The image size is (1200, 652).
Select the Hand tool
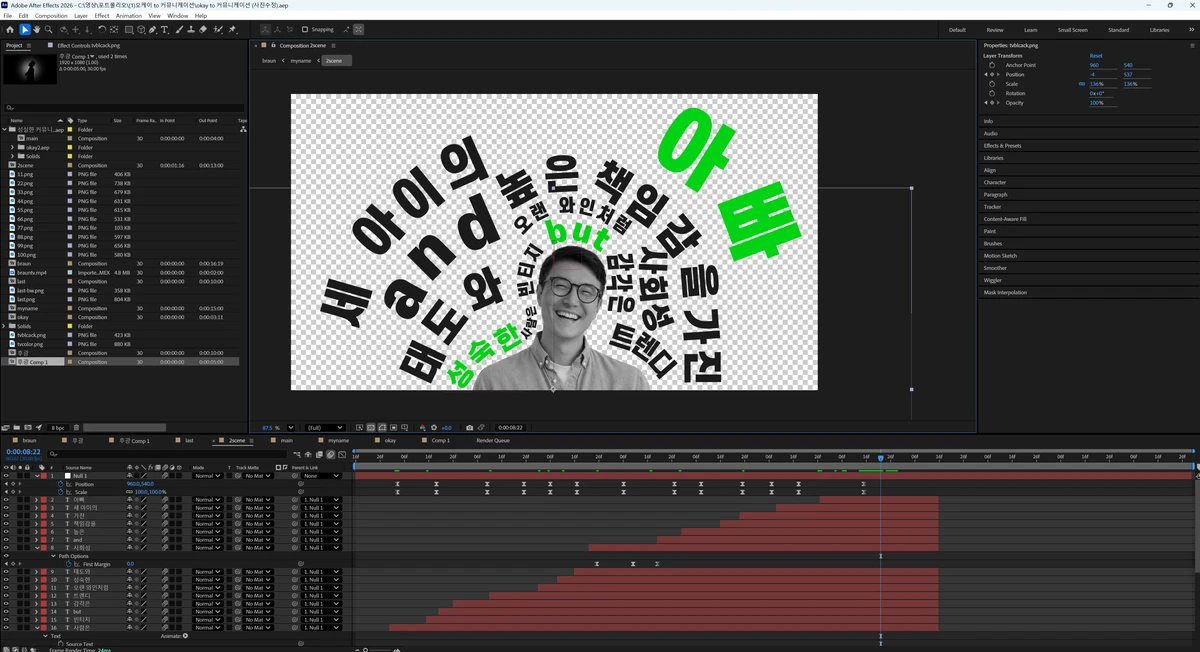(37, 30)
